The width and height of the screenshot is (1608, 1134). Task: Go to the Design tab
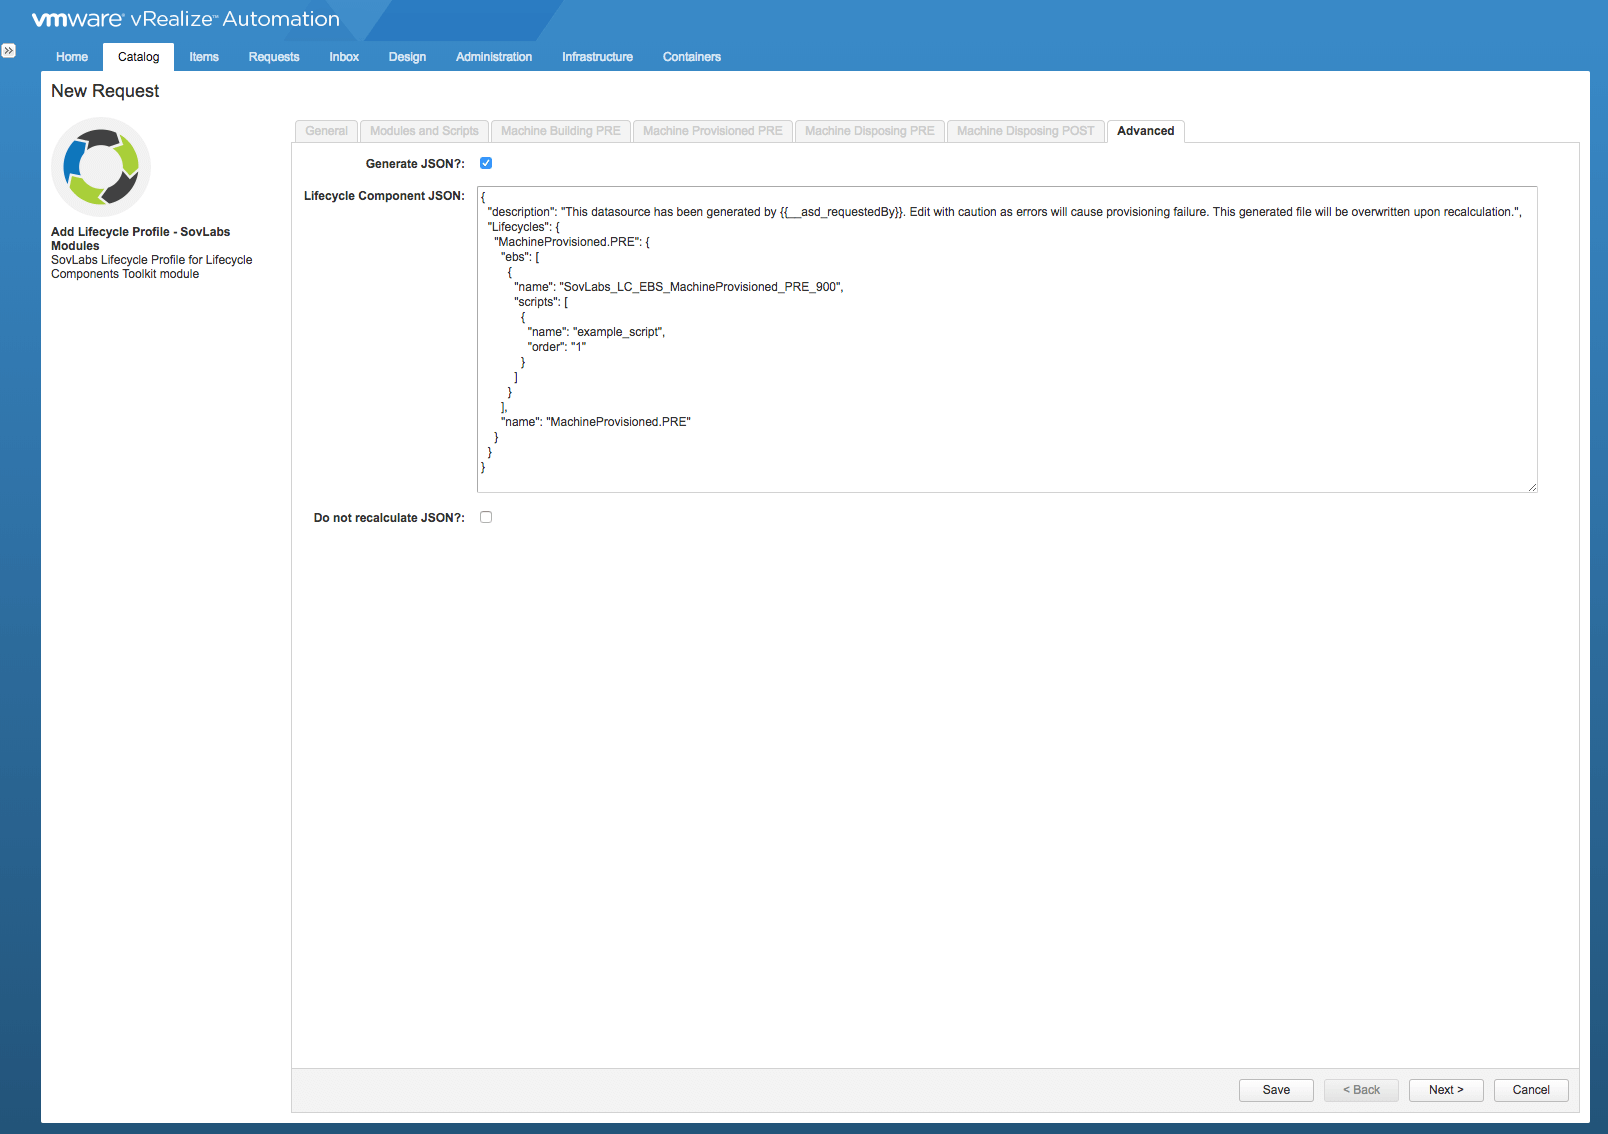[x=407, y=57]
